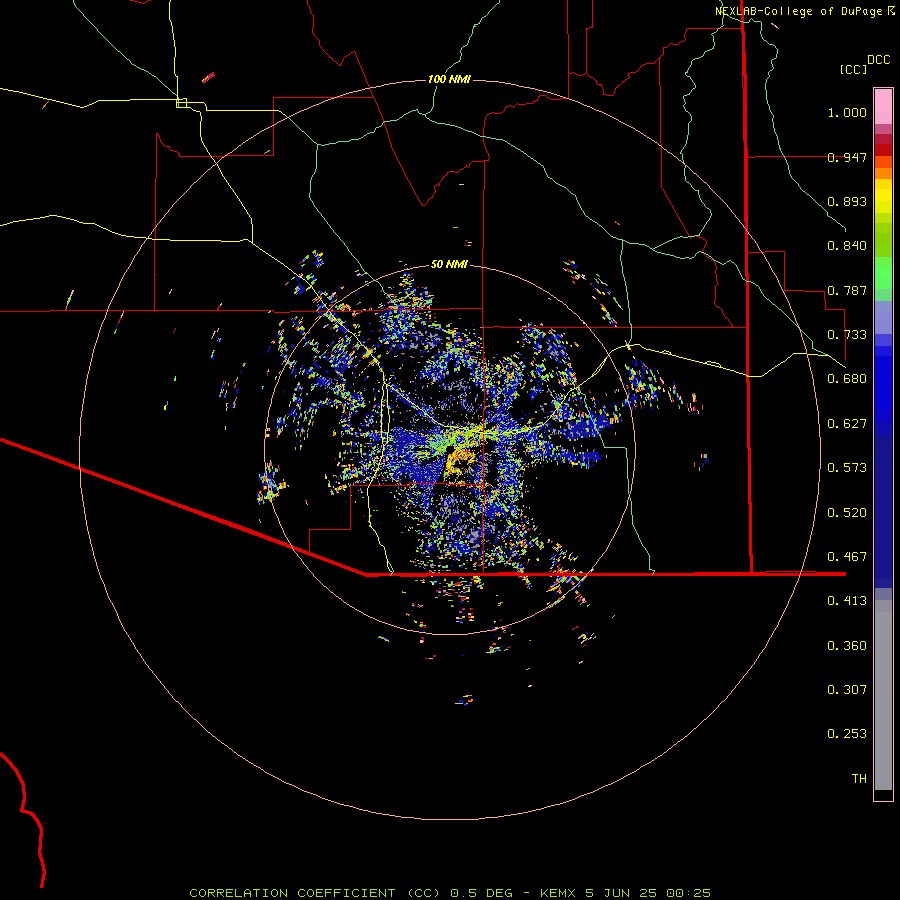Click the 0.787 scale value
This screenshot has width=900, height=900.
coord(847,290)
